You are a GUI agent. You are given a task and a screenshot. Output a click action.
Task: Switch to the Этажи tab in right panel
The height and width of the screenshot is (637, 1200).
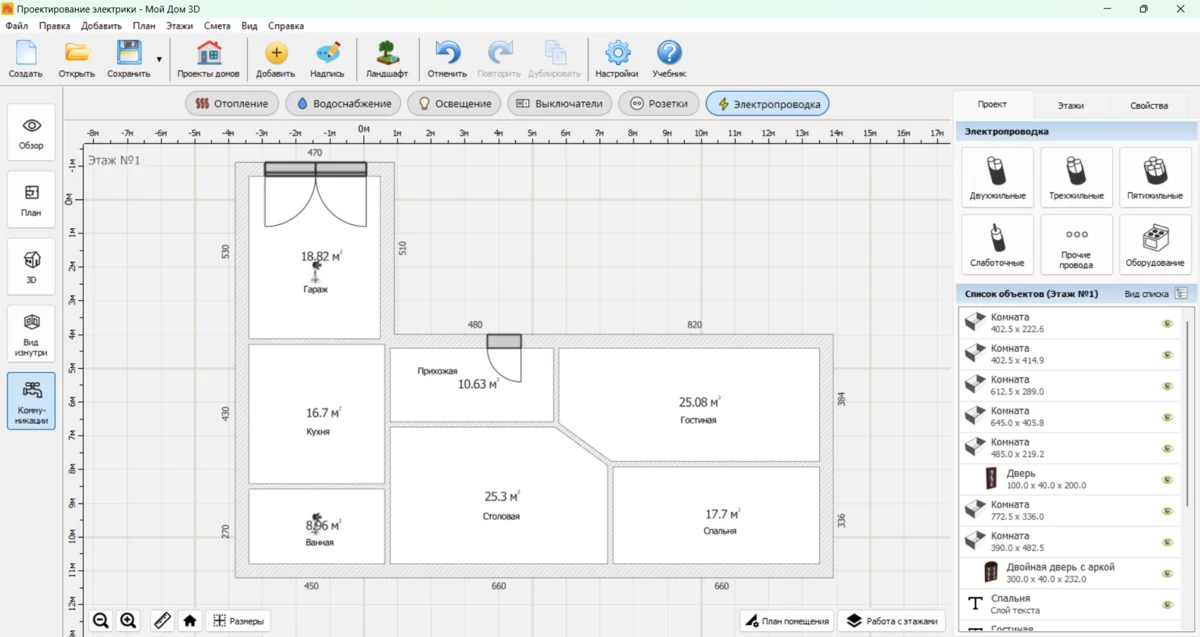click(1071, 105)
